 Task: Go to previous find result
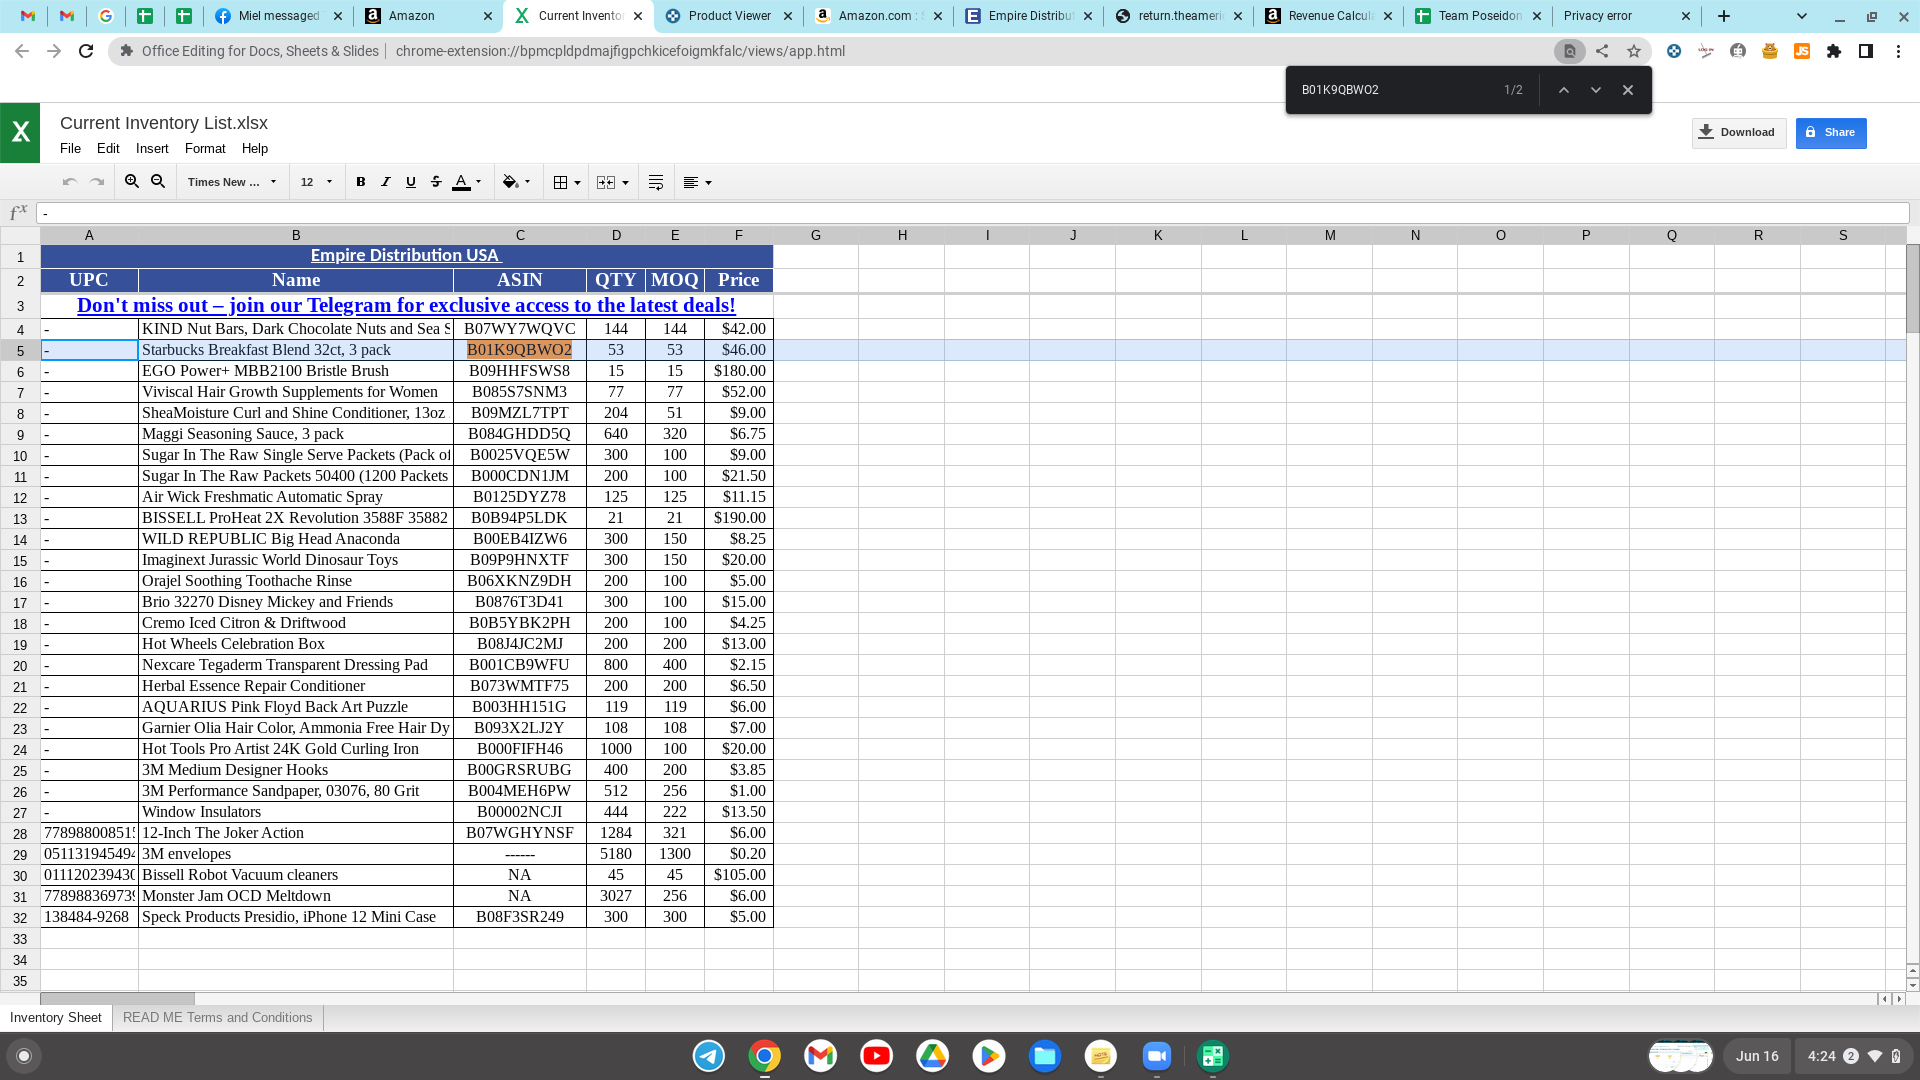coord(1564,90)
